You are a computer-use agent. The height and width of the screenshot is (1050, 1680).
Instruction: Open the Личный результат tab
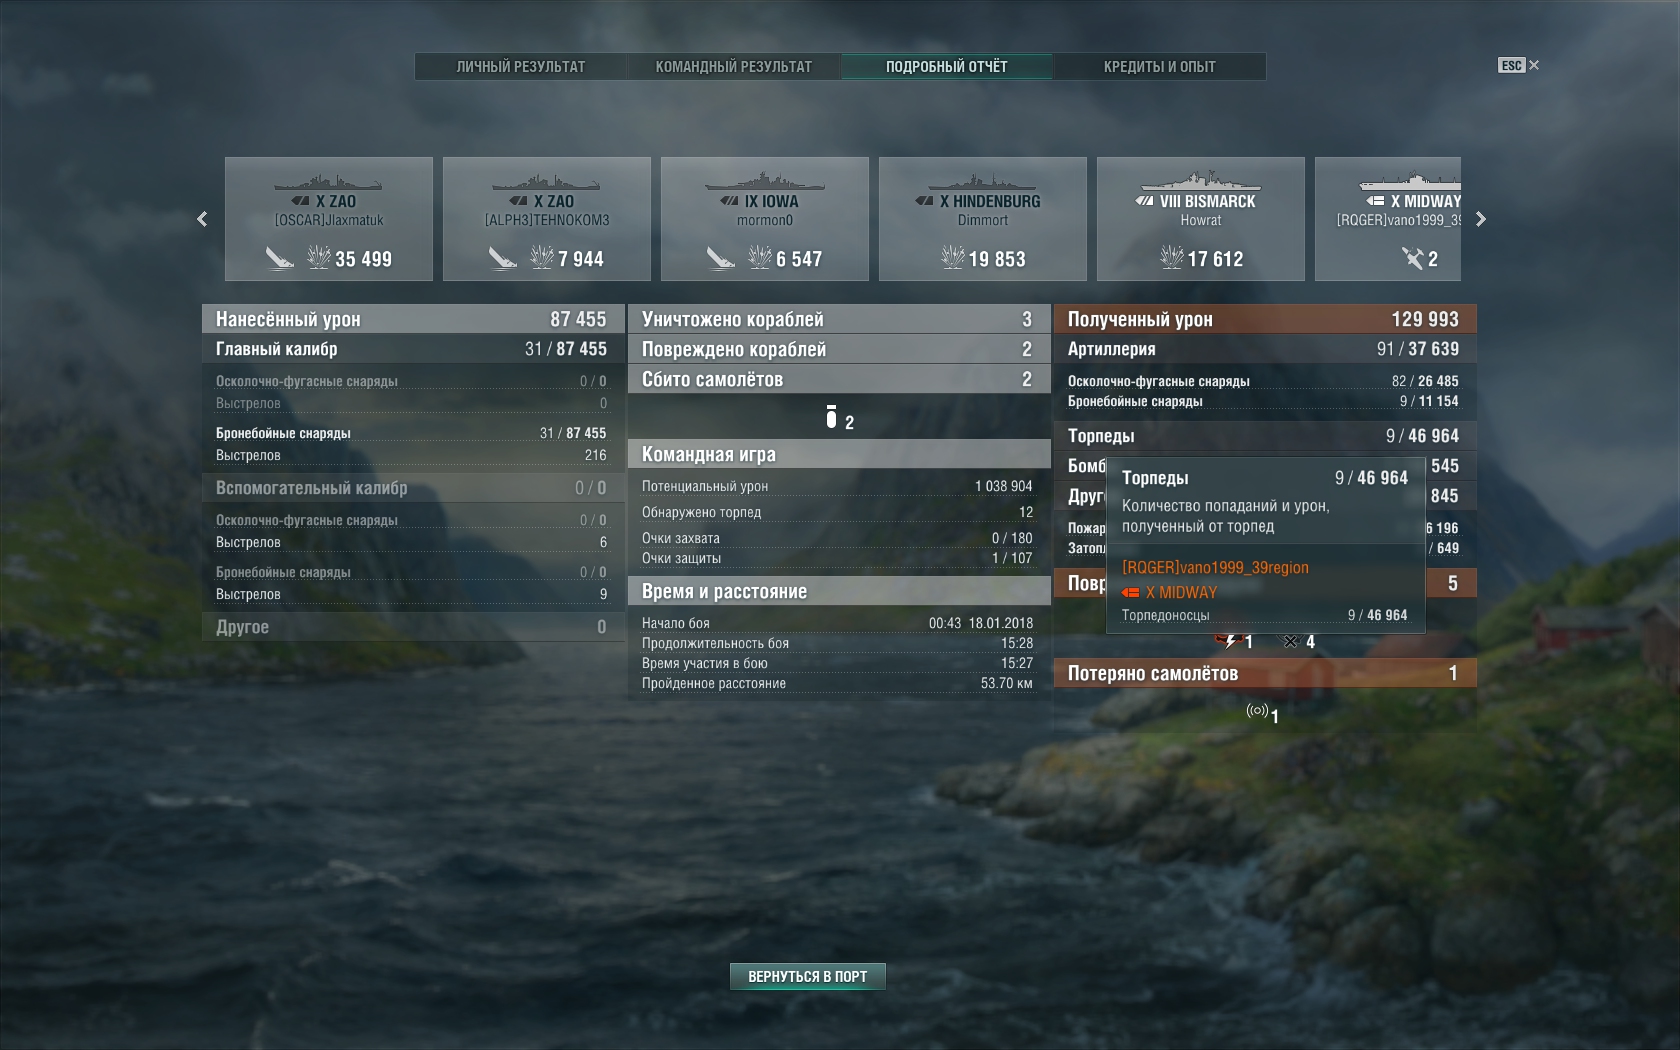[x=521, y=67]
